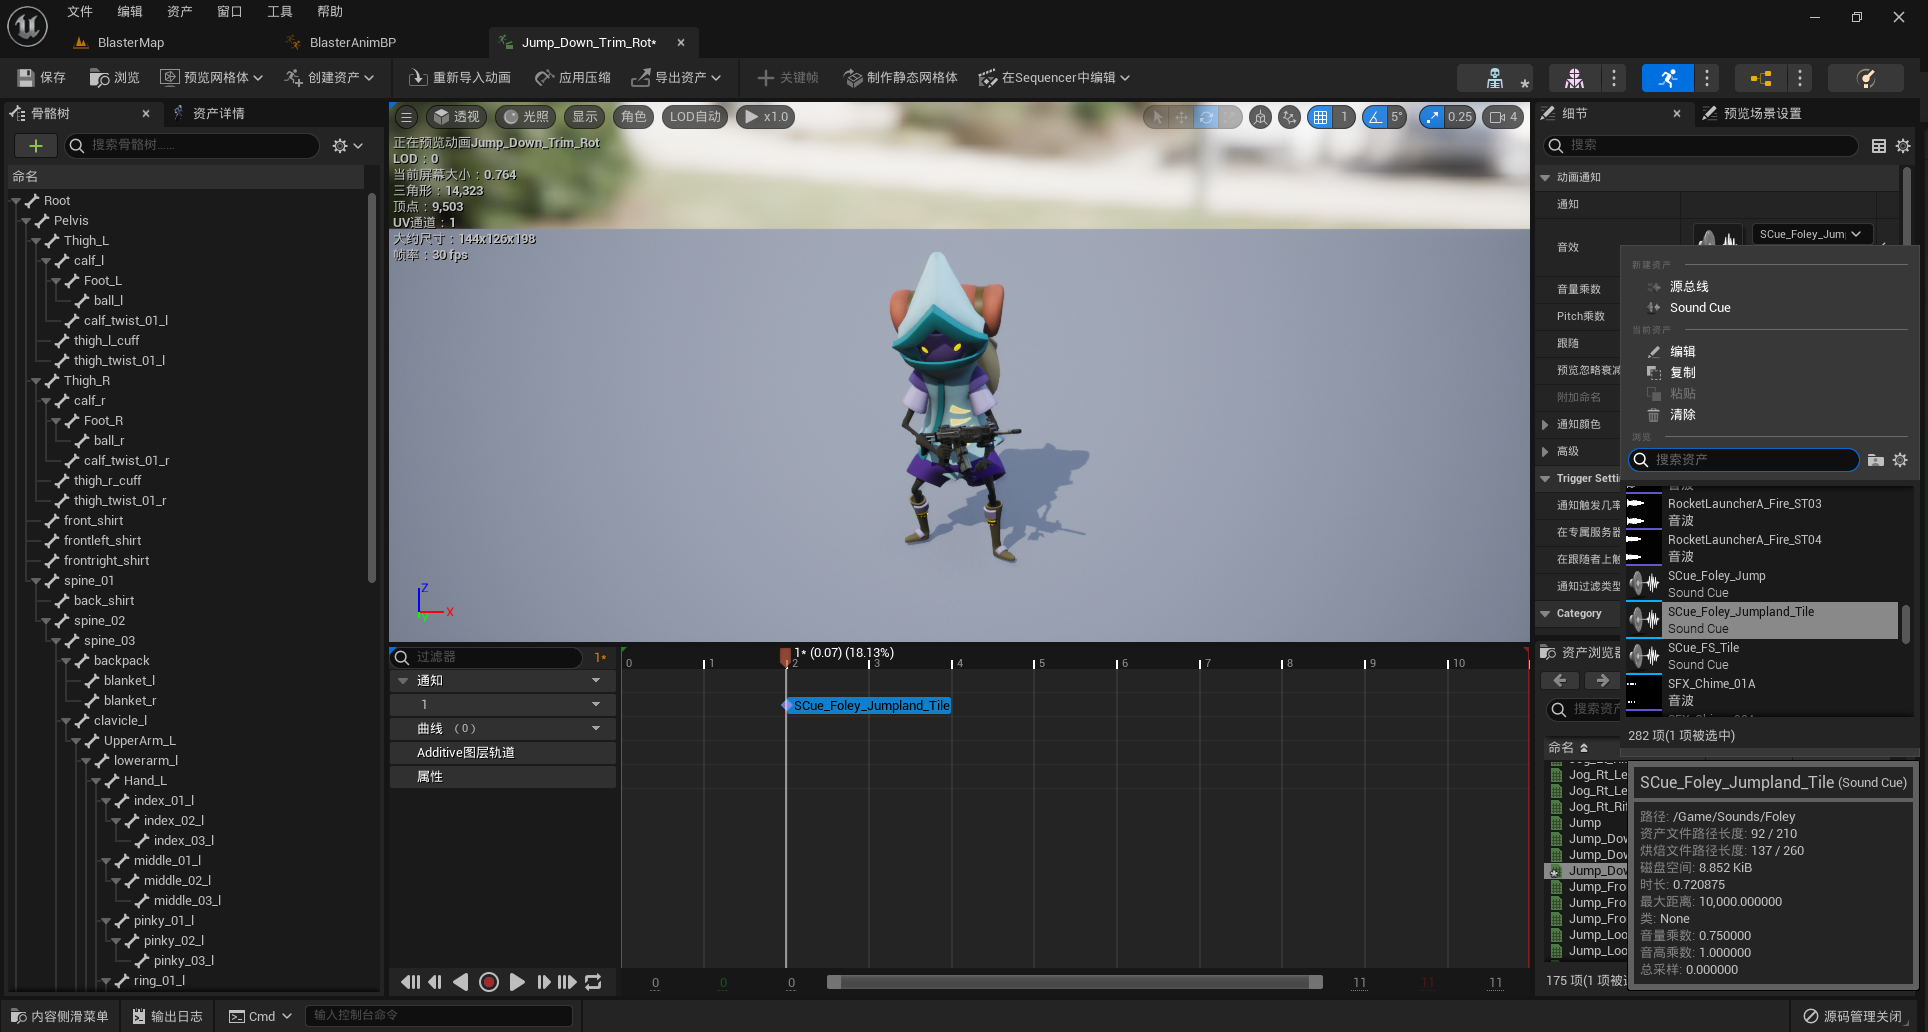Play the animation in reverse
Image resolution: width=1928 pixels, height=1032 pixels.
[x=460, y=982]
